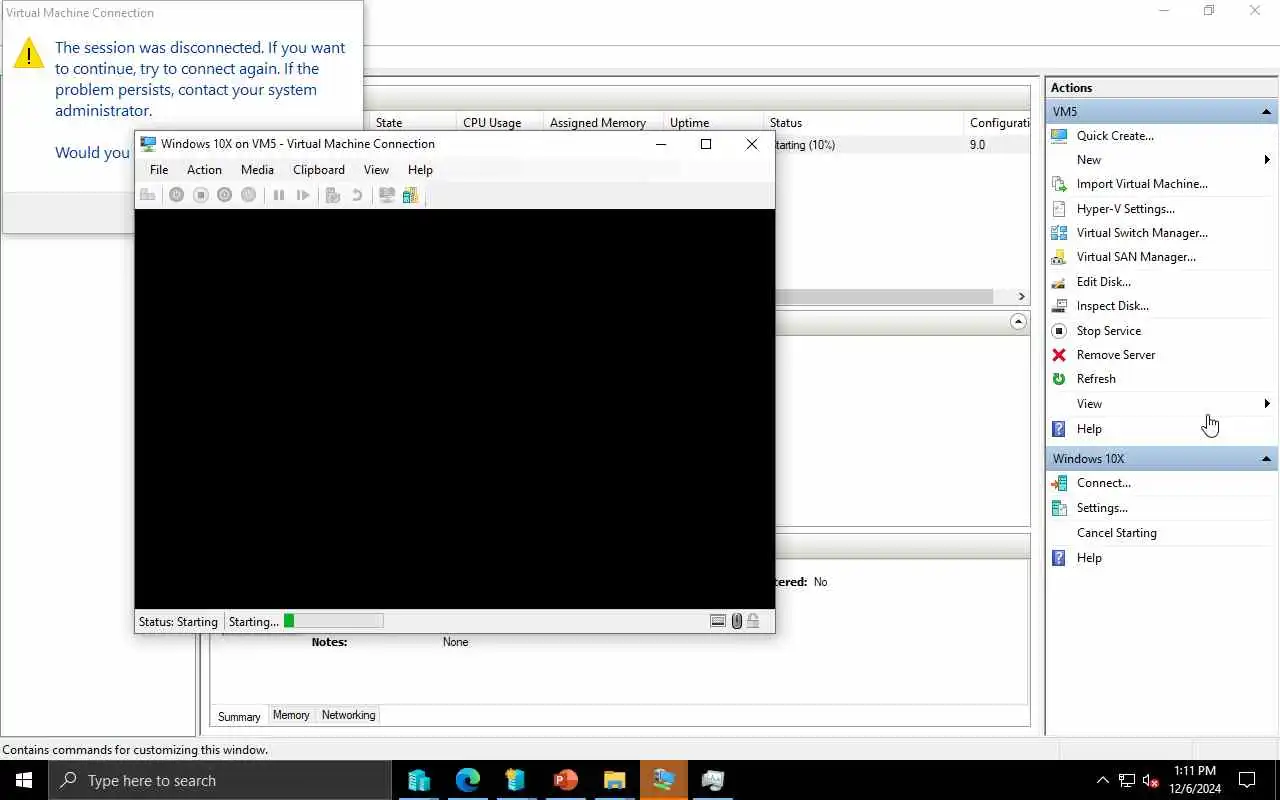This screenshot has width=1280, height=800.
Task: Open Microsoft Edge from taskbar
Action: [467, 781]
